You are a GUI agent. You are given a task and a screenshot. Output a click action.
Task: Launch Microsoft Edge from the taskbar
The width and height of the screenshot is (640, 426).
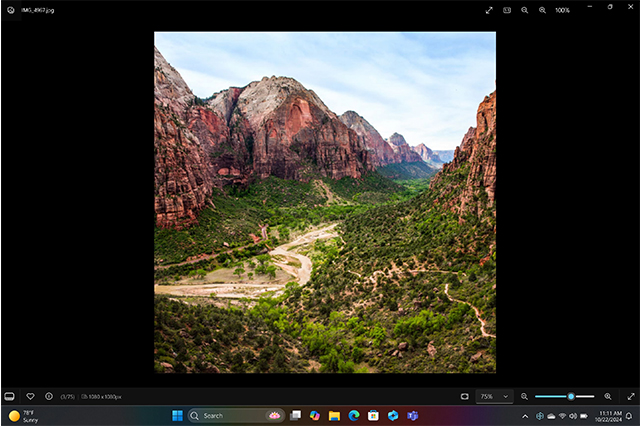pos(354,416)
